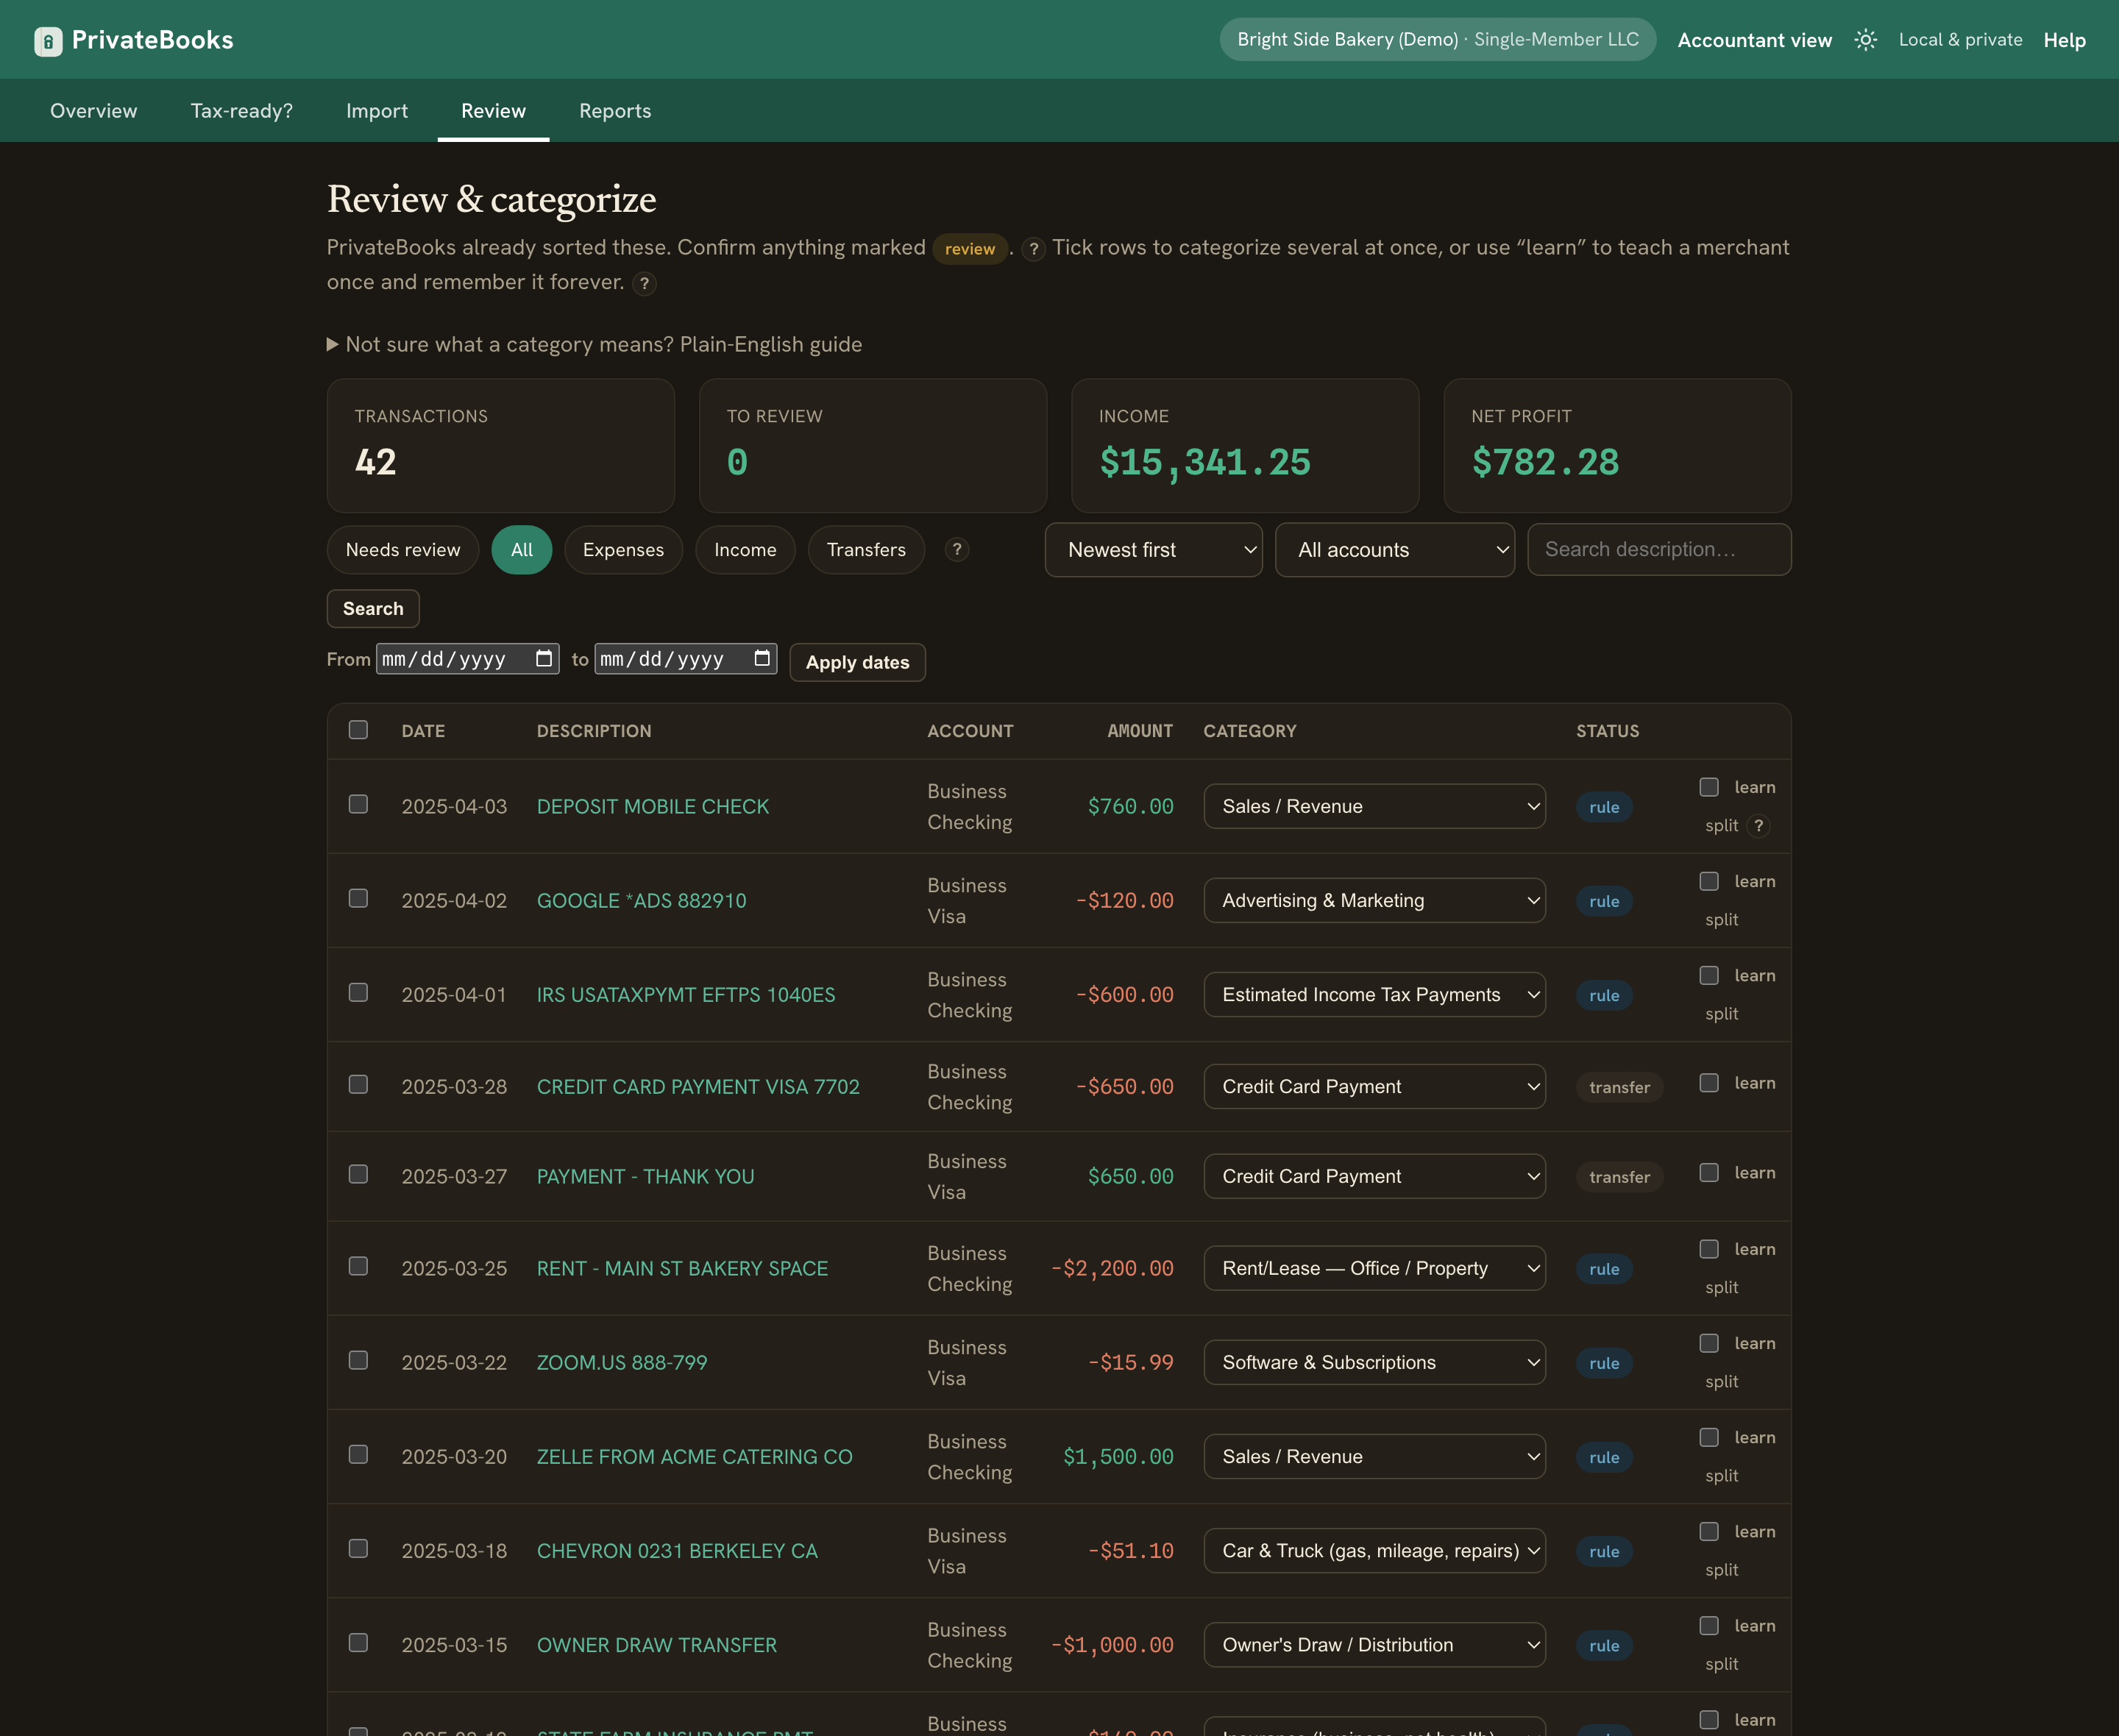2119x1736 pixels.
Task: Expand the Plain-English category guide
Action: 595,345
